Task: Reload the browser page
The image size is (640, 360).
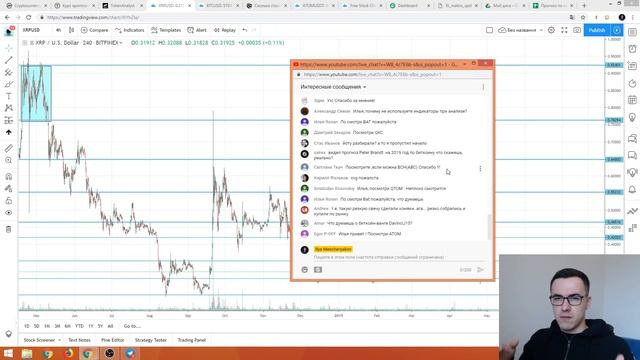Action: pyautogui.click(x=29, y=18)
